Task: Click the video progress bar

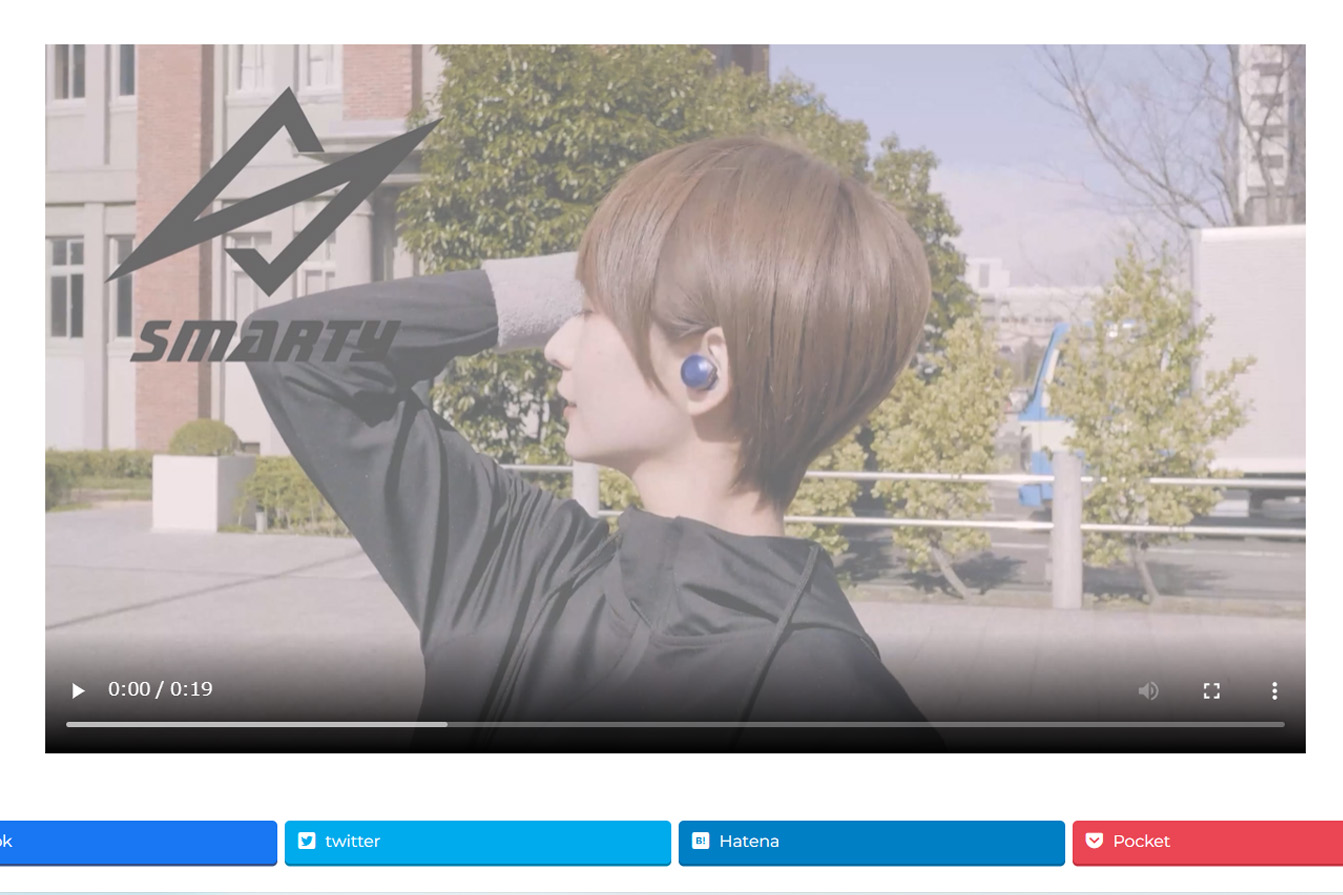Action: pyautogui.click(x=675, y=724)
